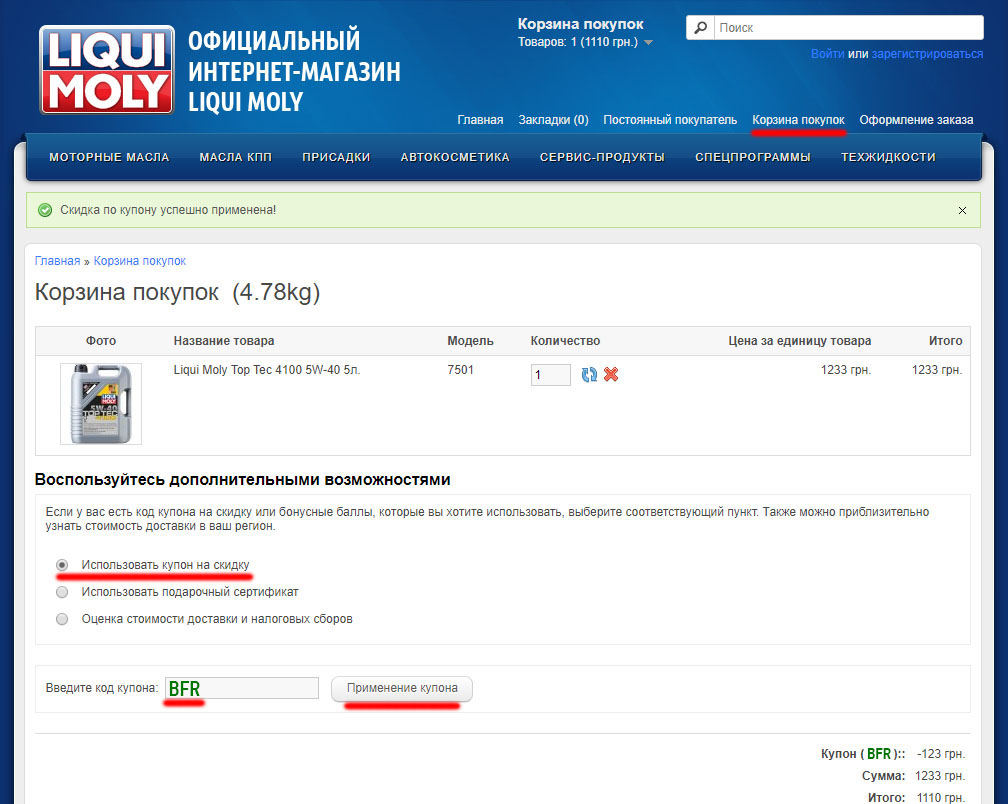This screenshot has height=804, width=1008.
Task: Click the Поиск search input field
Action: point(849,28)
